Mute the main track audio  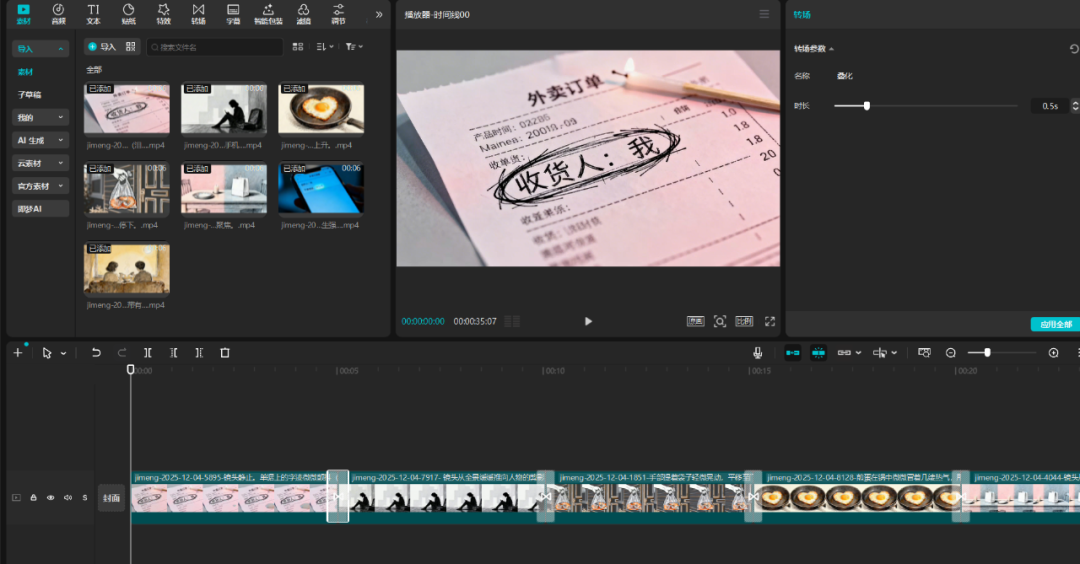pyautogui.click(x=68, y=497)
